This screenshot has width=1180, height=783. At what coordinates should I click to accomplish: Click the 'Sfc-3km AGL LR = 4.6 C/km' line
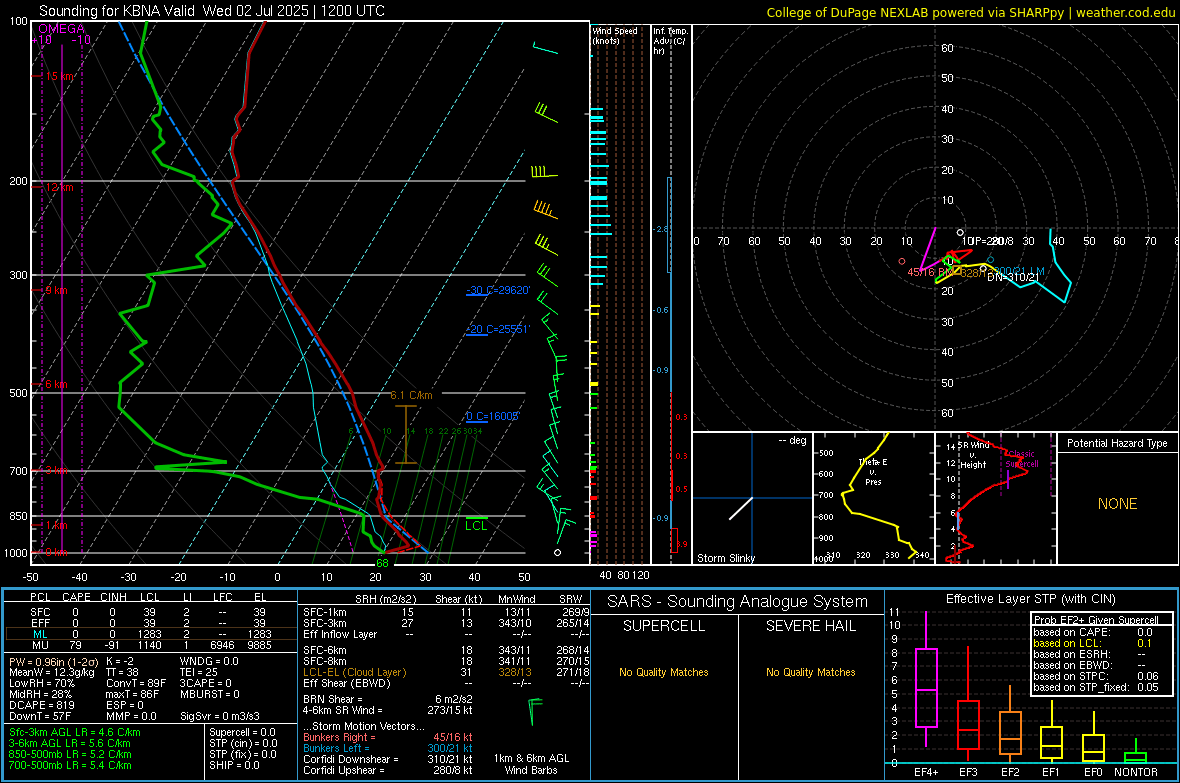tap(75, 732)
